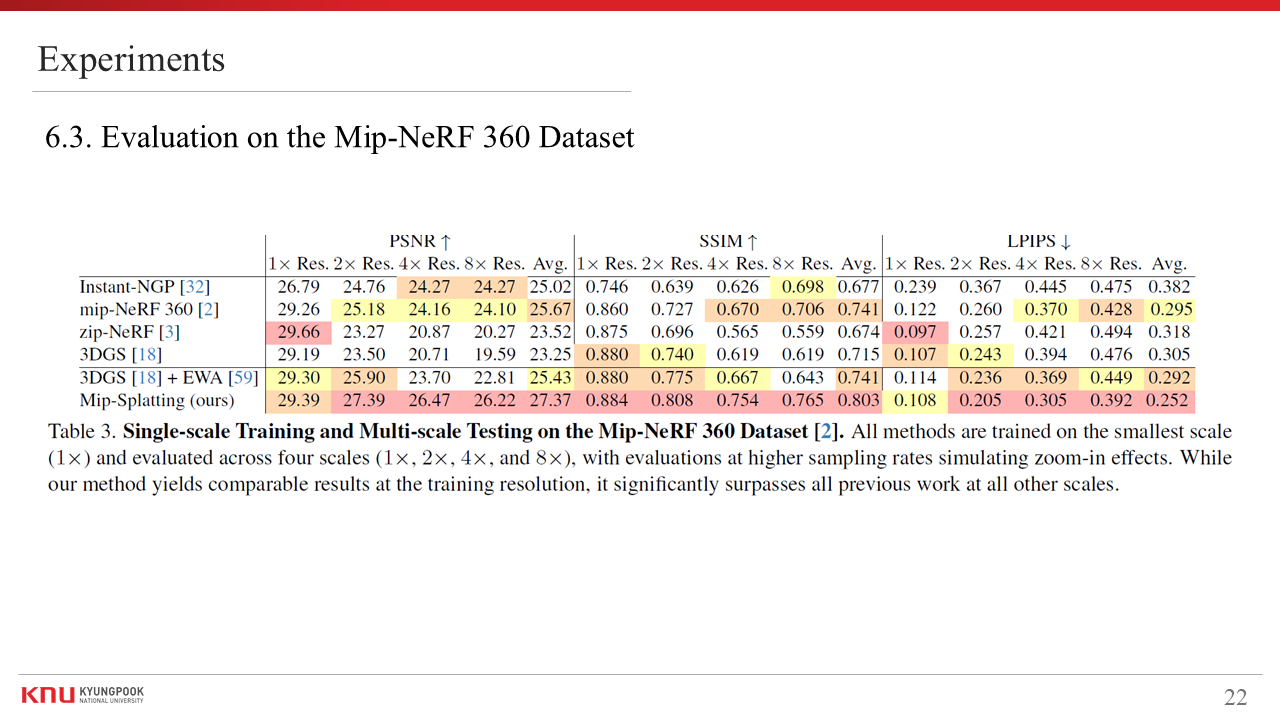1280x720 pixels.
Task: Click the SSIM value 0.740
Action: (x=672, y=355)
